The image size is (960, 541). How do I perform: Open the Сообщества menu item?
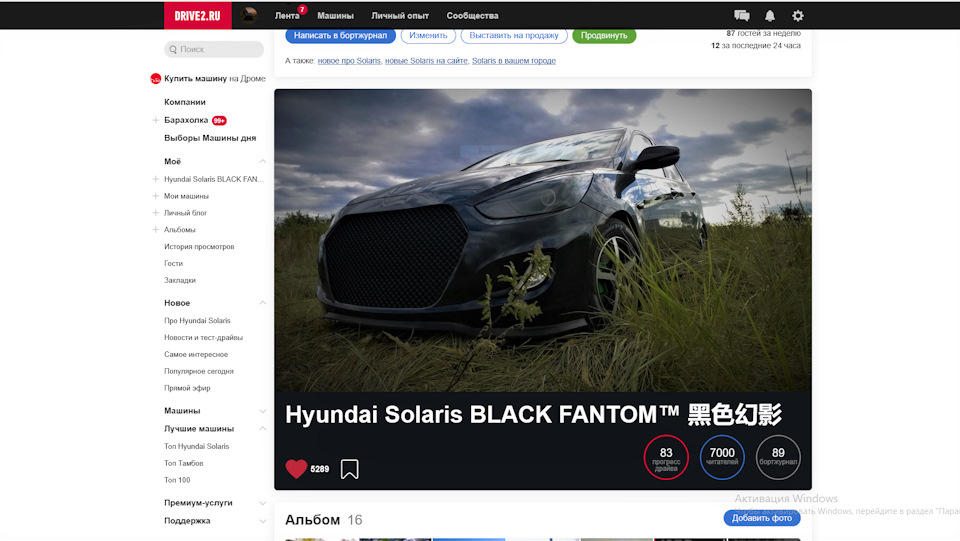click(x=472, y=16)
